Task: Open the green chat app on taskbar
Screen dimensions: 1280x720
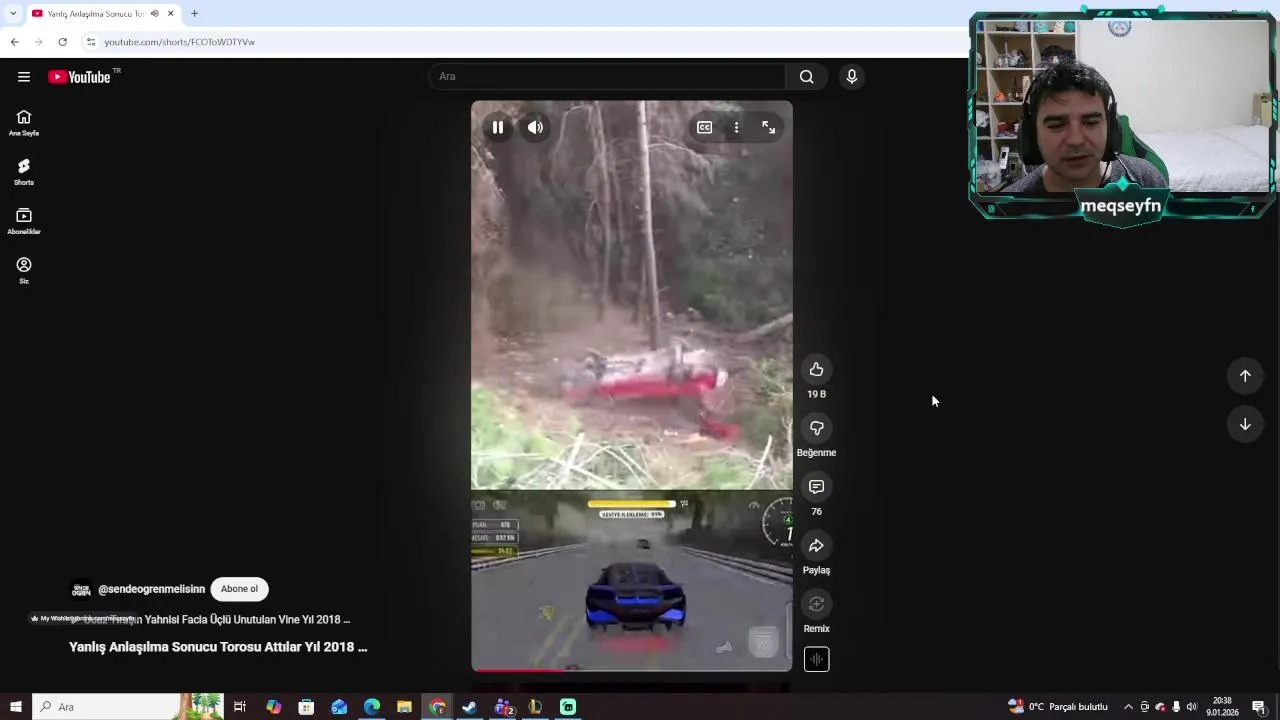Action: 568,707
